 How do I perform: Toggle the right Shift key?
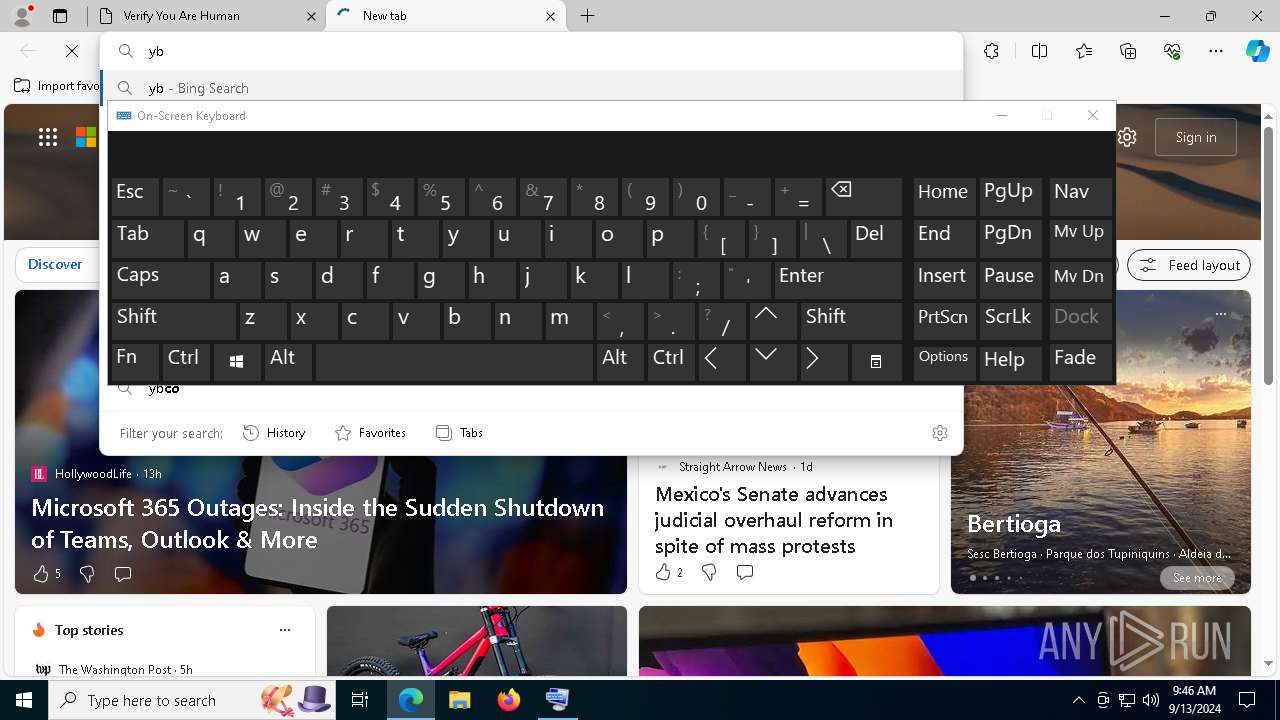(x=851, y=320)
